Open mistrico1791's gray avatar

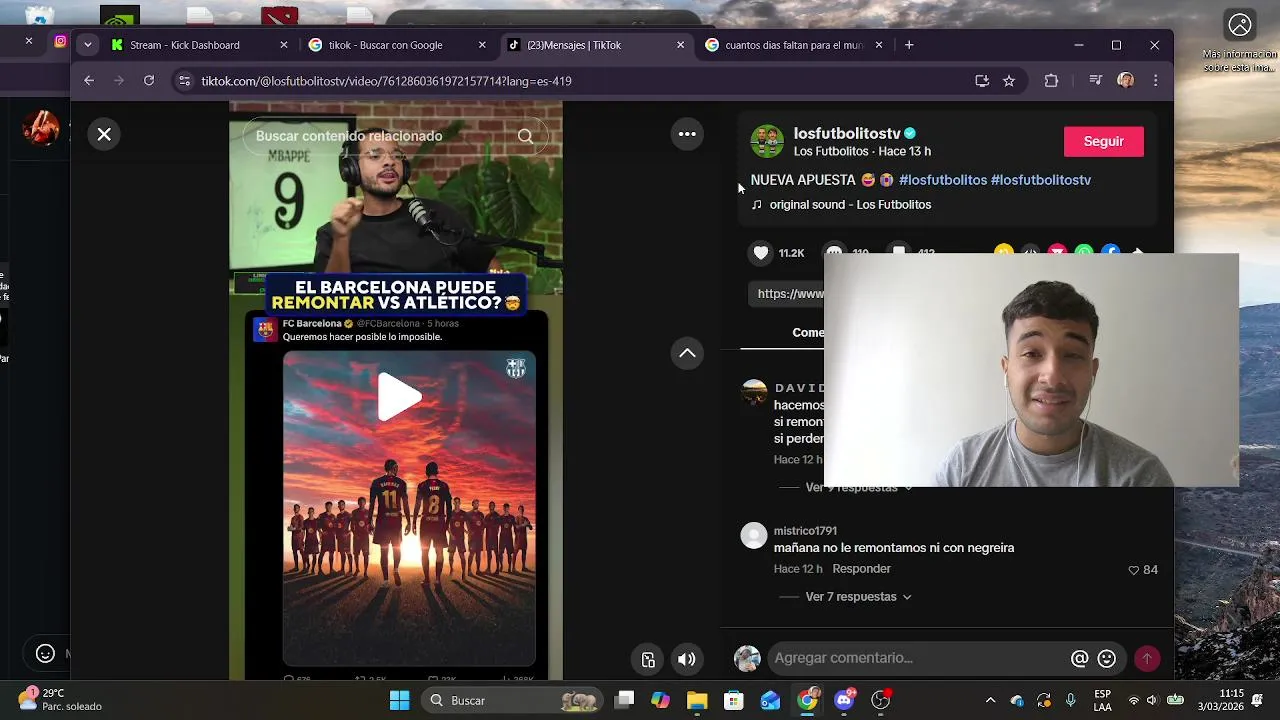(x=754, y=536)
